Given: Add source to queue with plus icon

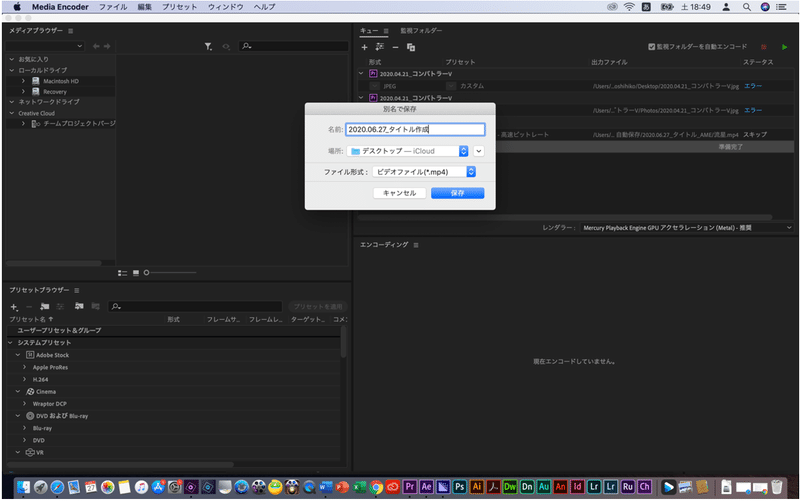Looking at the screenshot, I should [x=364, y=47].
